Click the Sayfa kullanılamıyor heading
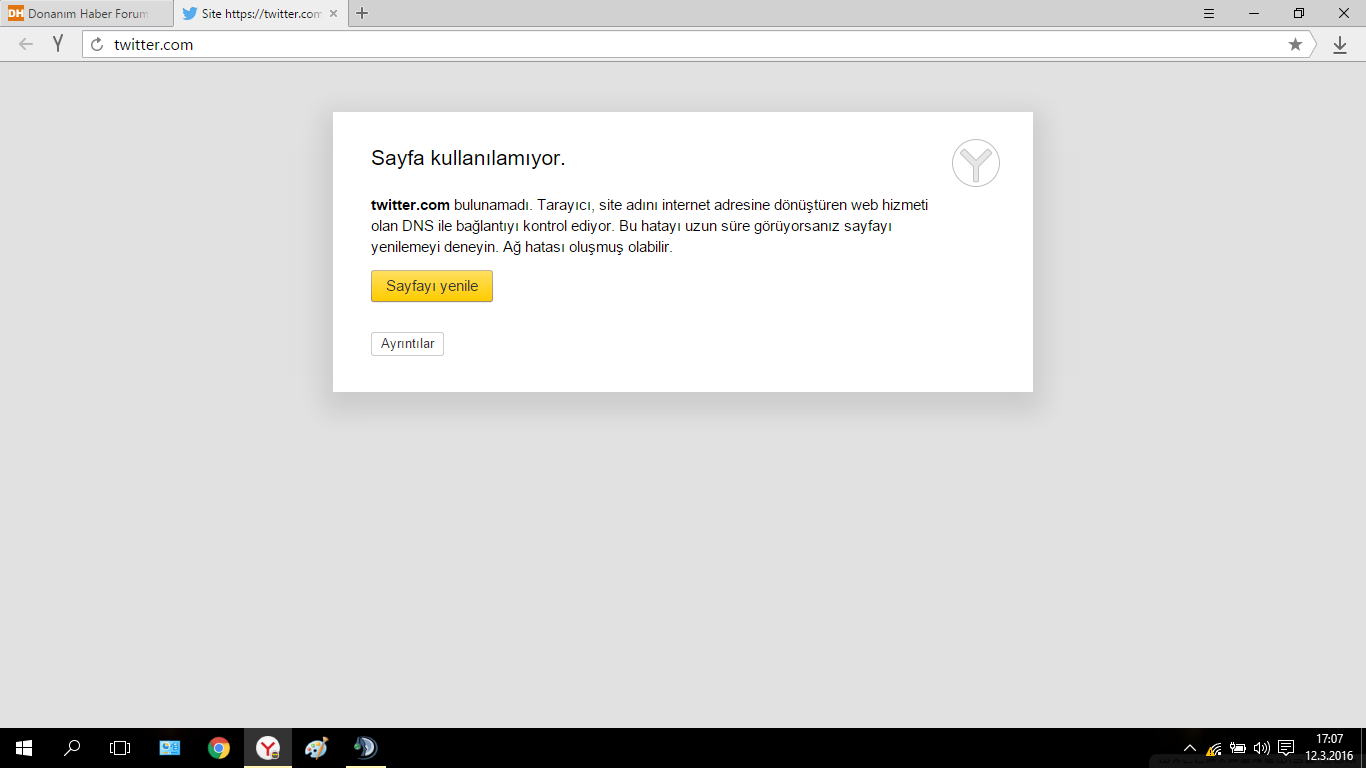This screenshot has width=1366, height=768. (468, 158)
